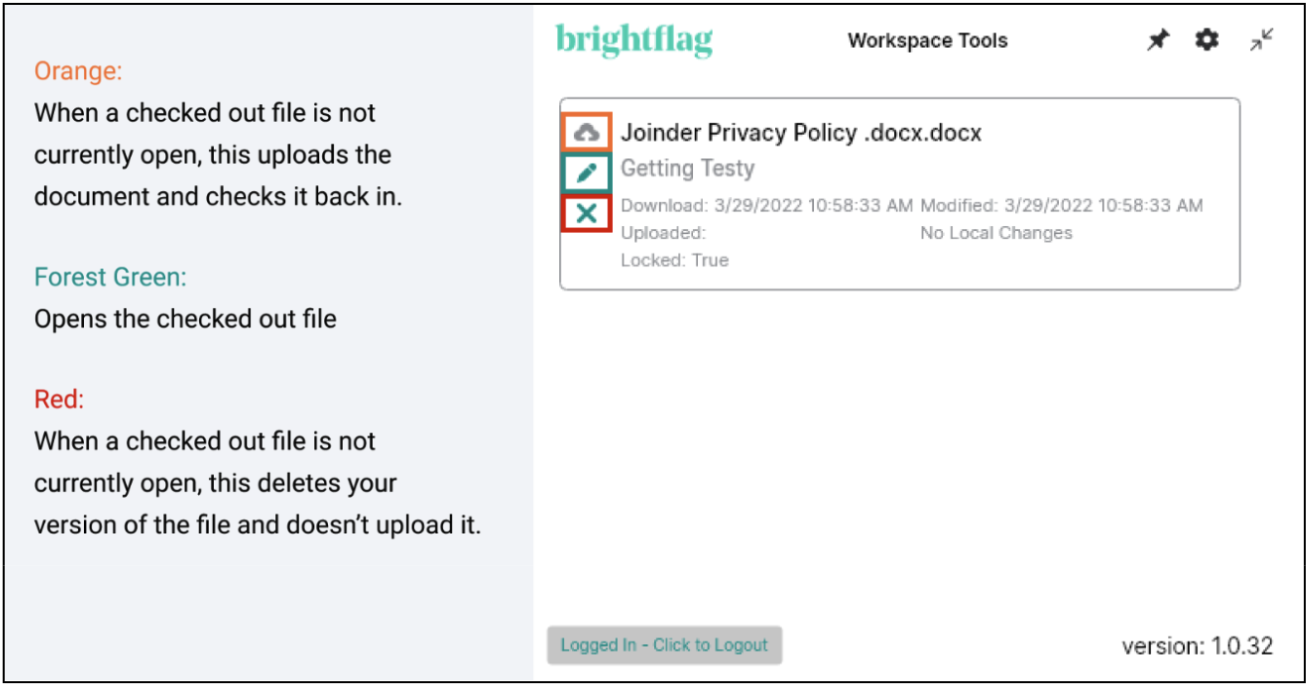Click the Red: heading in the legend
The image size is (1311, 687).
pyautogui.click(x=59, y=399)
